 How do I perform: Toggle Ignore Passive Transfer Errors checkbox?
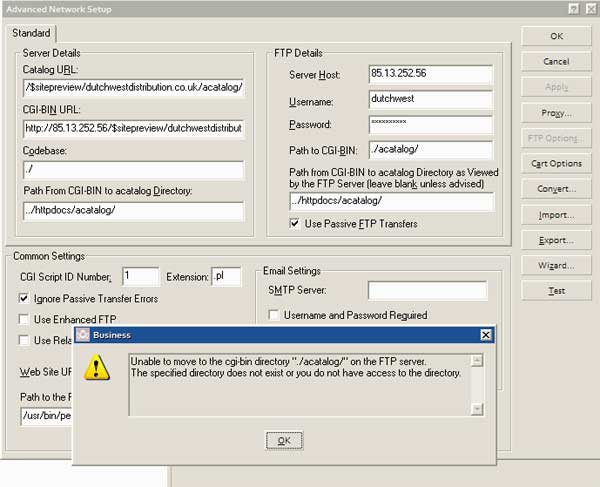[25, 298]
